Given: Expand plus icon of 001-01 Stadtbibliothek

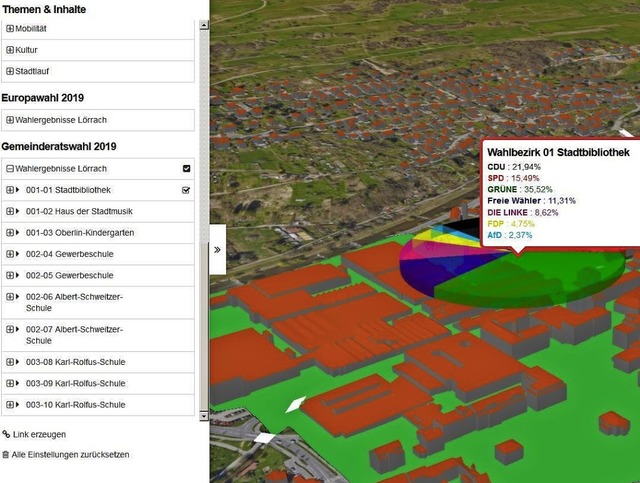Looking at the screenshot, I should [x=10, y=190].
